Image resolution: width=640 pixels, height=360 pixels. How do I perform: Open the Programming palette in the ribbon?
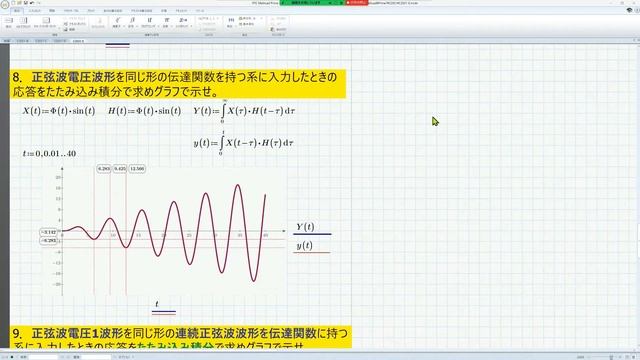(x=149, y=22)
